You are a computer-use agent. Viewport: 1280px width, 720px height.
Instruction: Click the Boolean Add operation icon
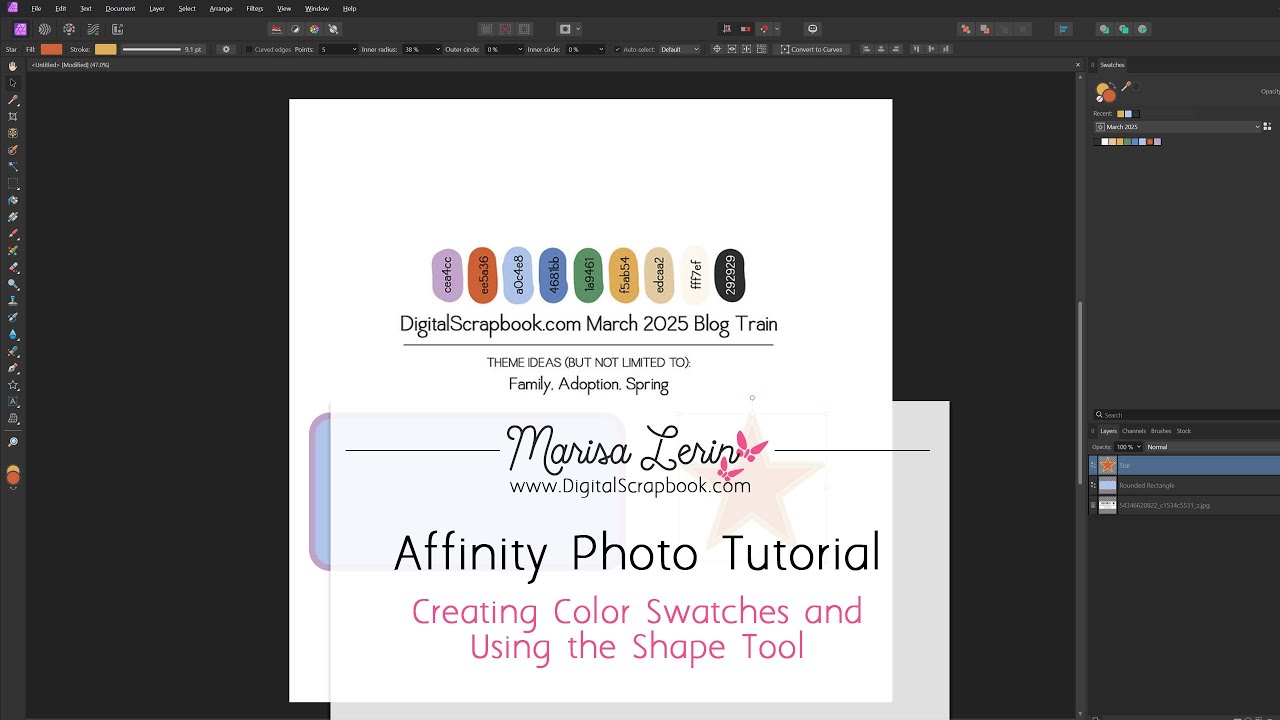1104,29
